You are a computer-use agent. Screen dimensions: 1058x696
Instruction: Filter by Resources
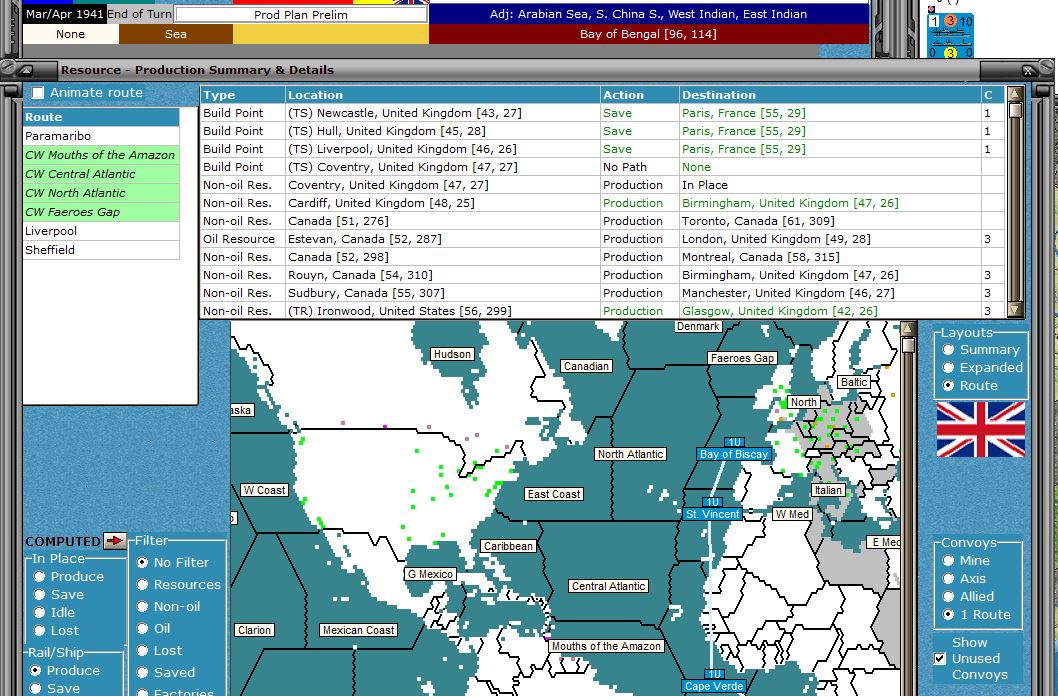point(142,584)
